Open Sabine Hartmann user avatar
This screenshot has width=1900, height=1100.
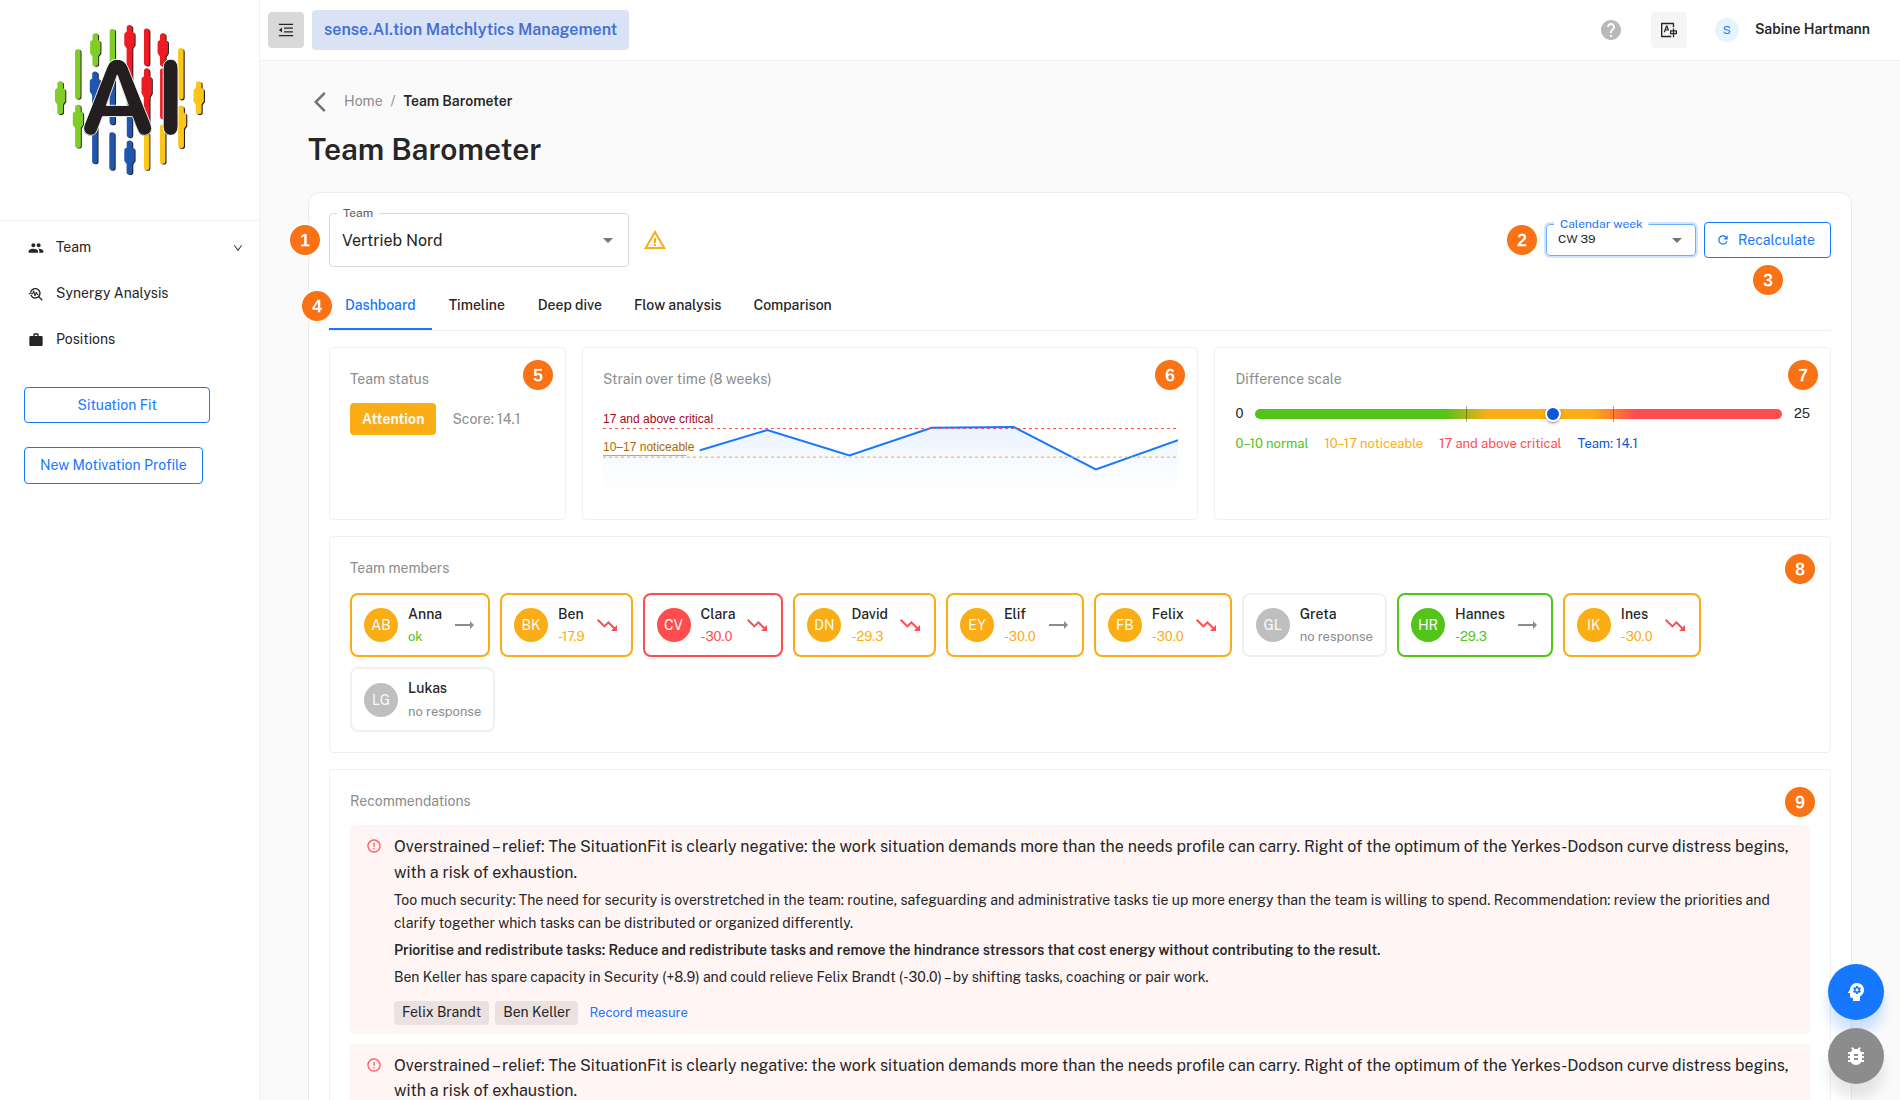[x=1726, y=30]
